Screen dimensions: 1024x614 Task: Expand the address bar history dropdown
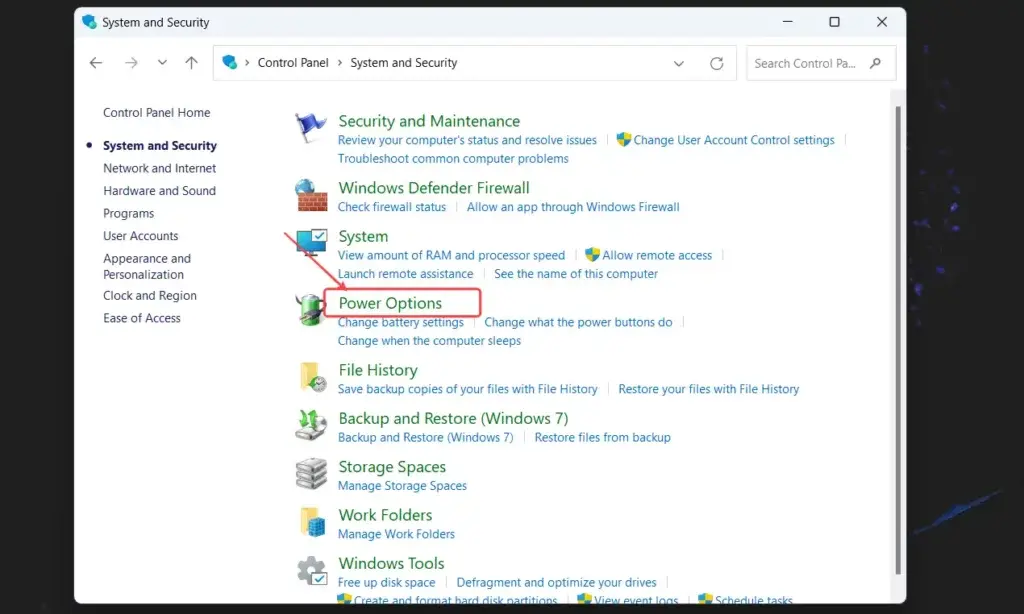point(679,62)
